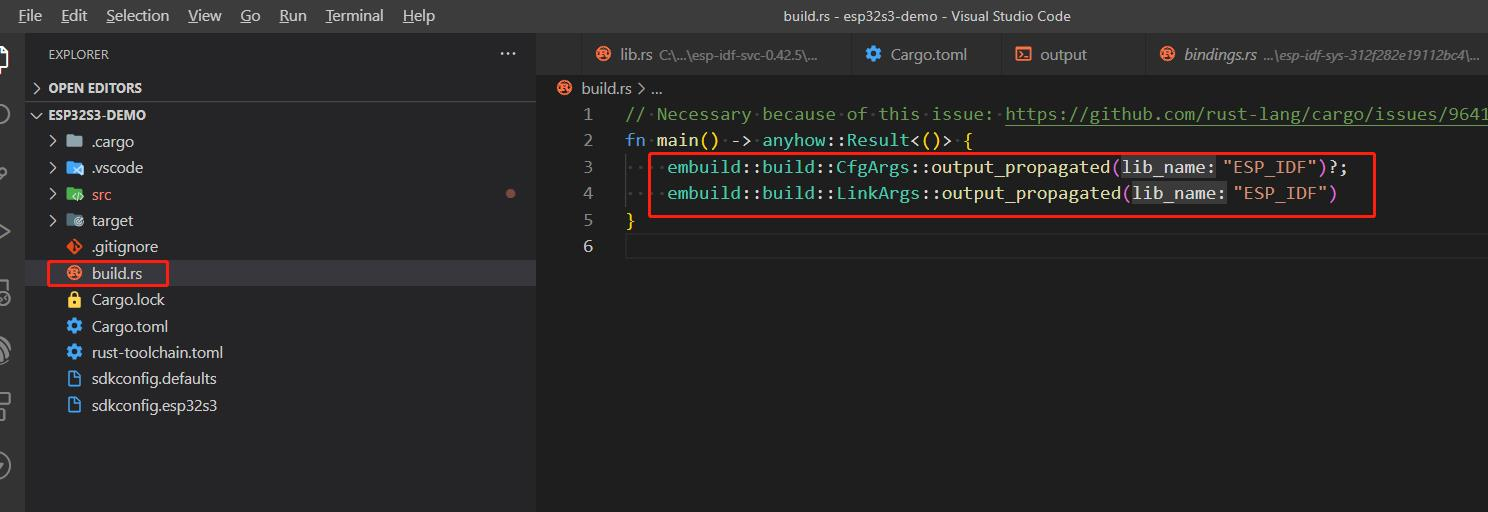This screenshot has height=512, width=1488.
Task: Click the Rust icon beside build.rs
Action: point(74,273)
